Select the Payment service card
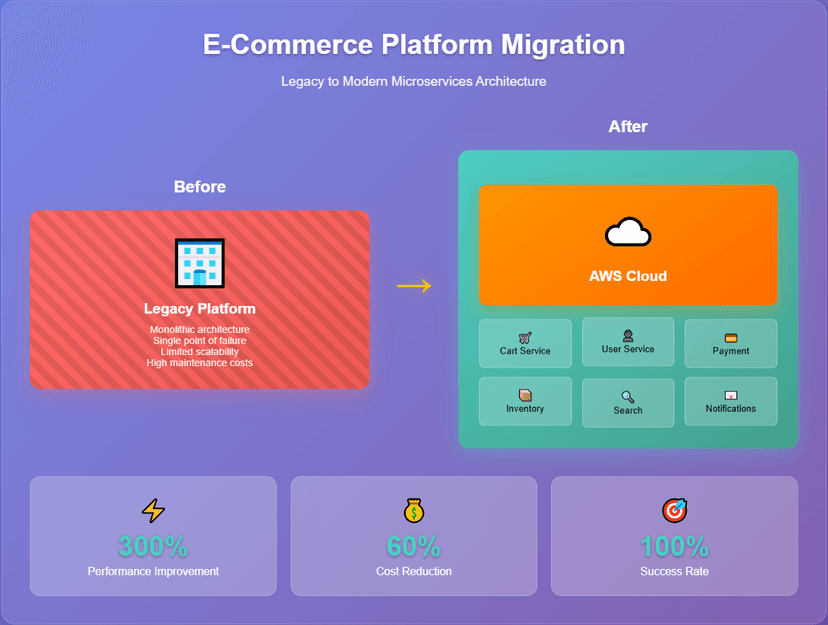The image size is (828, 625). coord(731,343)
